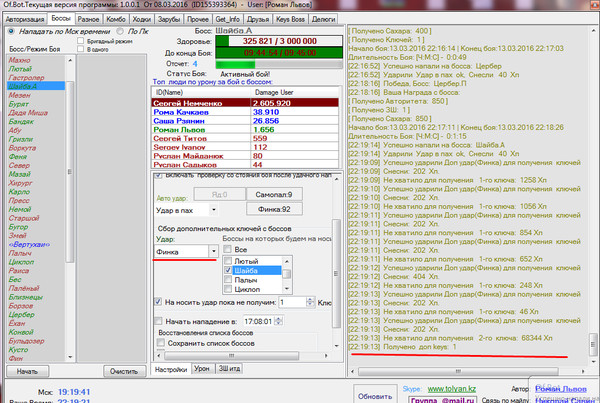The width and height of the screenshot is (600, 403).
Task: Select boss Лютый in boss list
Action: tap(20, 69)
